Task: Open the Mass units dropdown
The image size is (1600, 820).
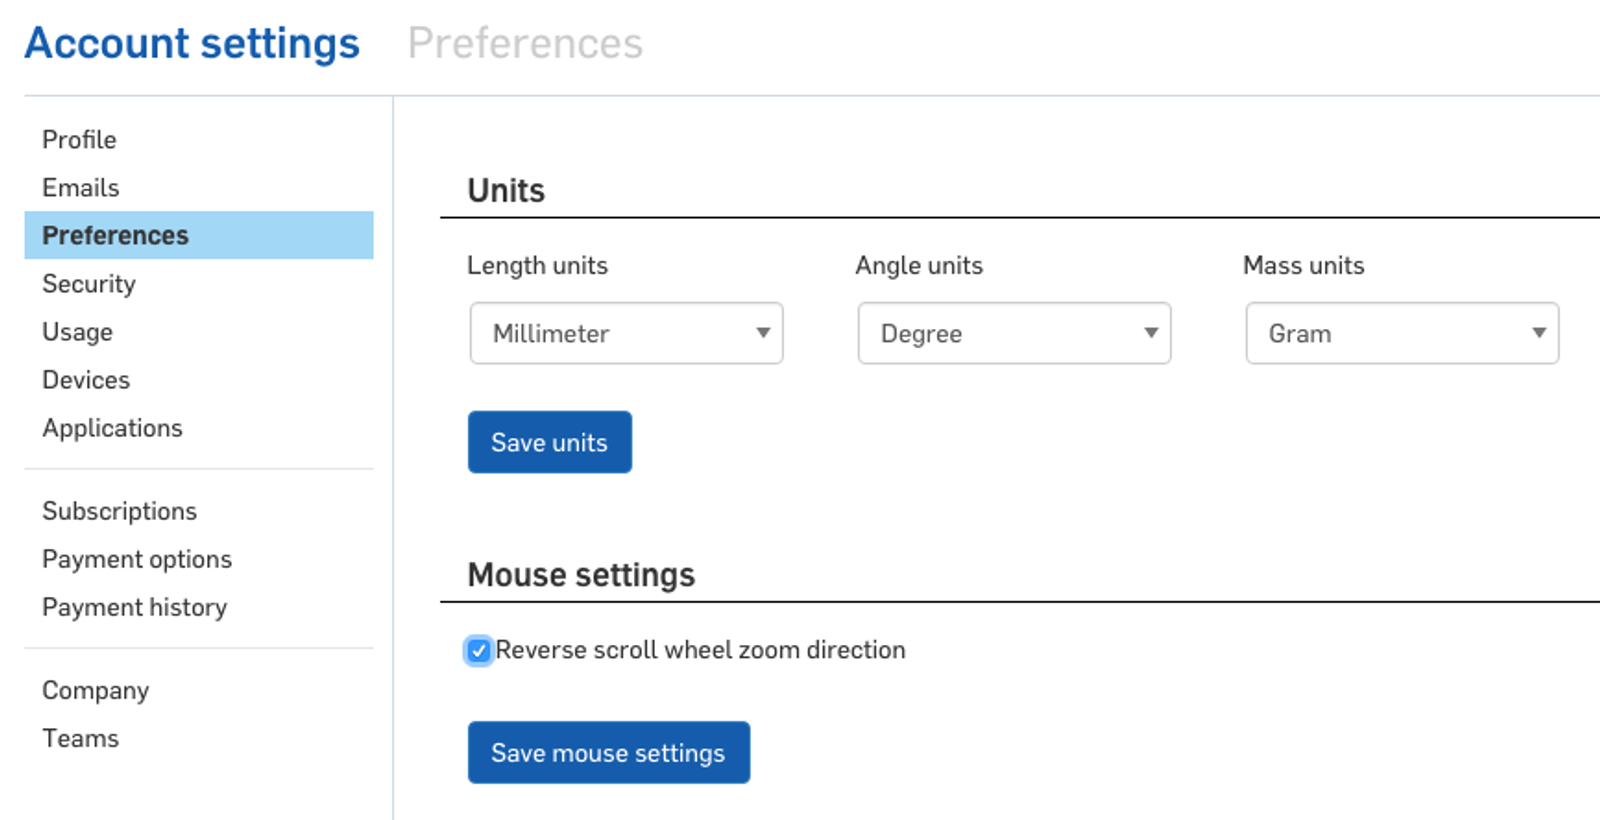Action: [x=1401, y=333]
